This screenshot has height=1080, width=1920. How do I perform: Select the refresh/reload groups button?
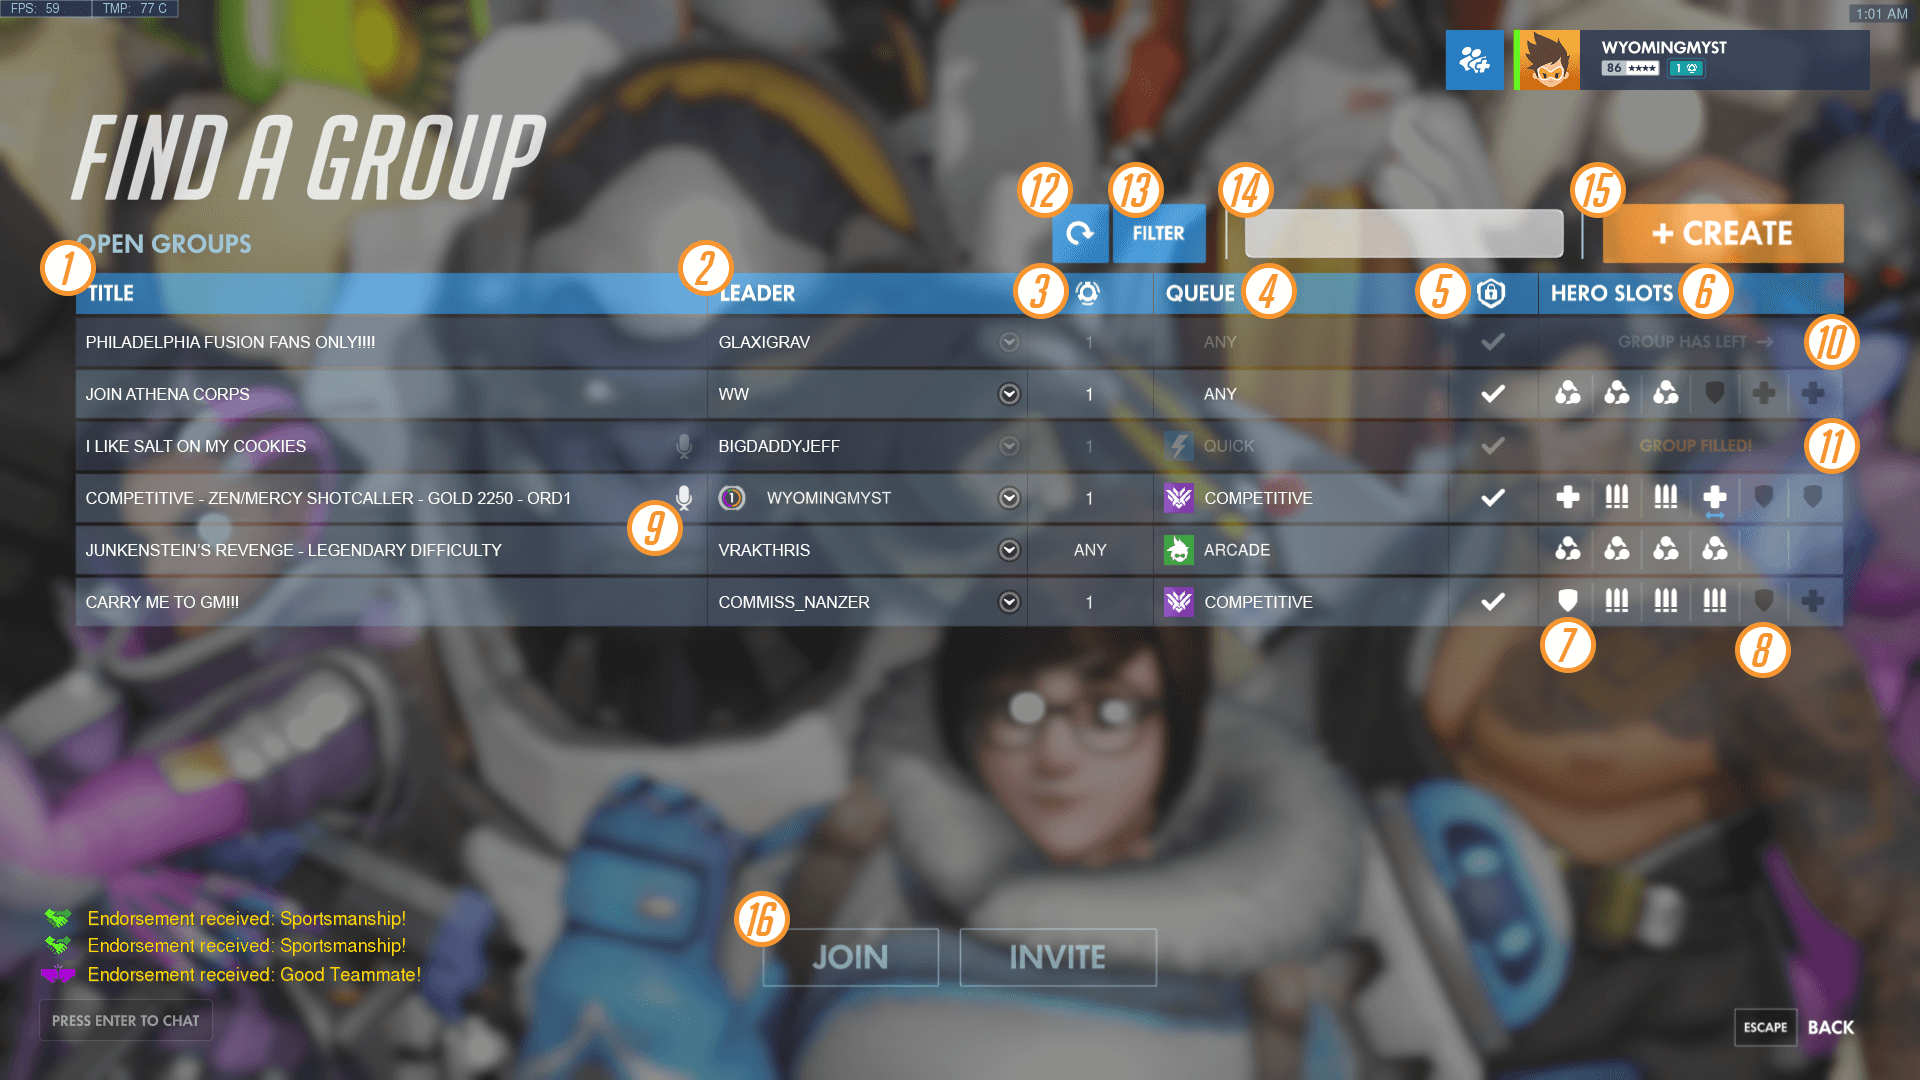click(x=1081, y=233)
